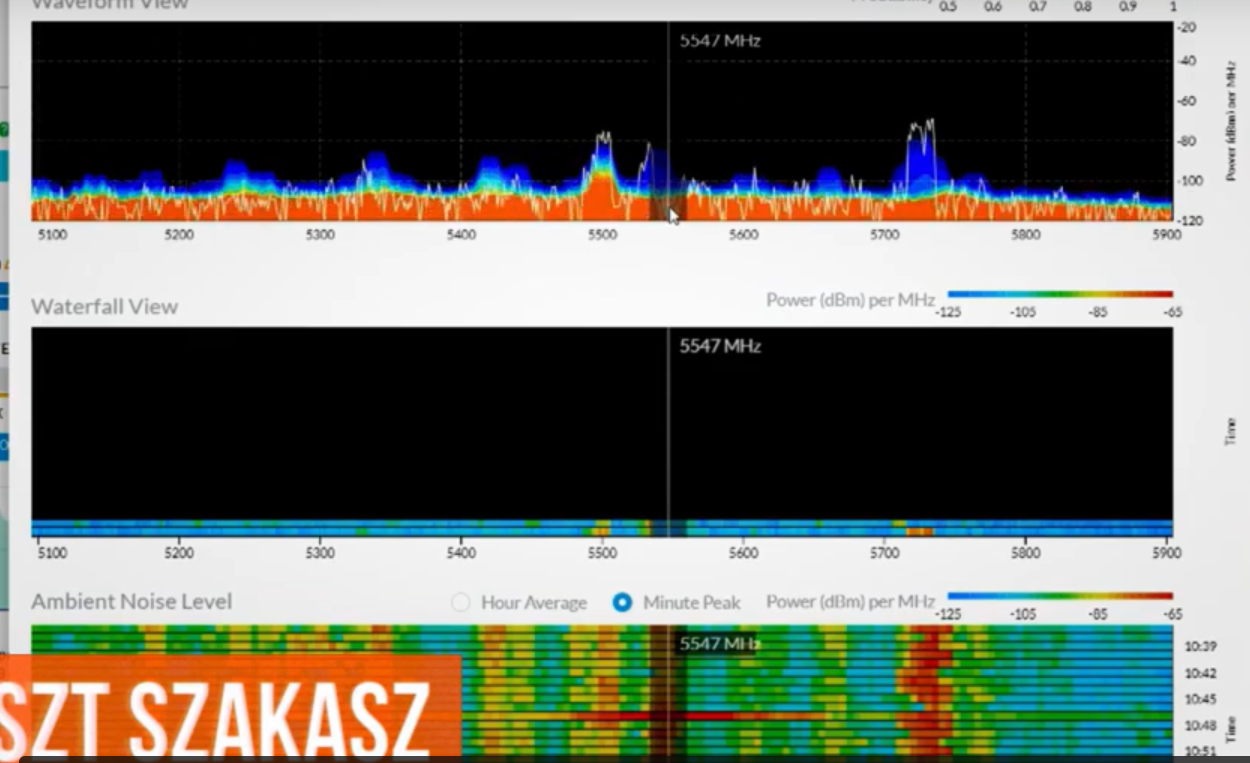Click the 5547 MHz label in the Waveform chart

pos(720,41)
